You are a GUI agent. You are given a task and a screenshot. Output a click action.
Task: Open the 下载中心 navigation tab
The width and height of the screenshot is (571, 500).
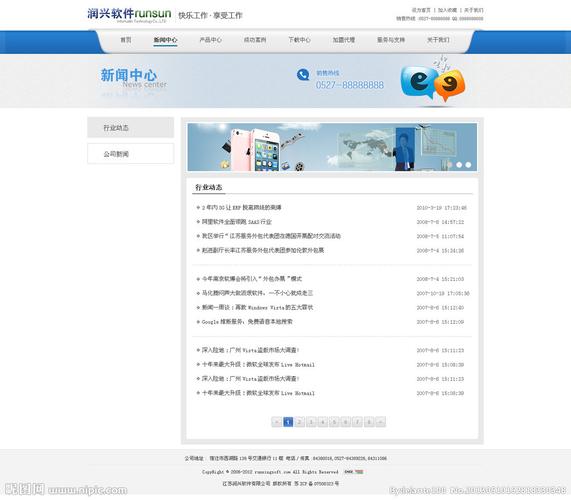coord(299,40)
